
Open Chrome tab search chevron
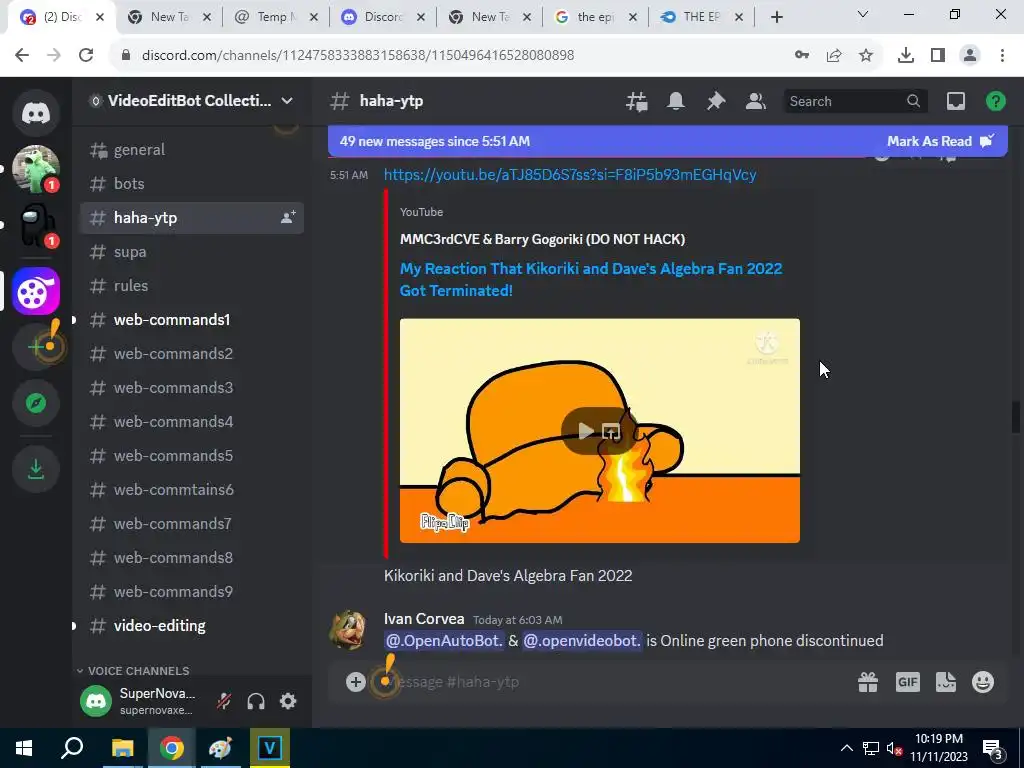pyautogui.click(x=863, y=15)
